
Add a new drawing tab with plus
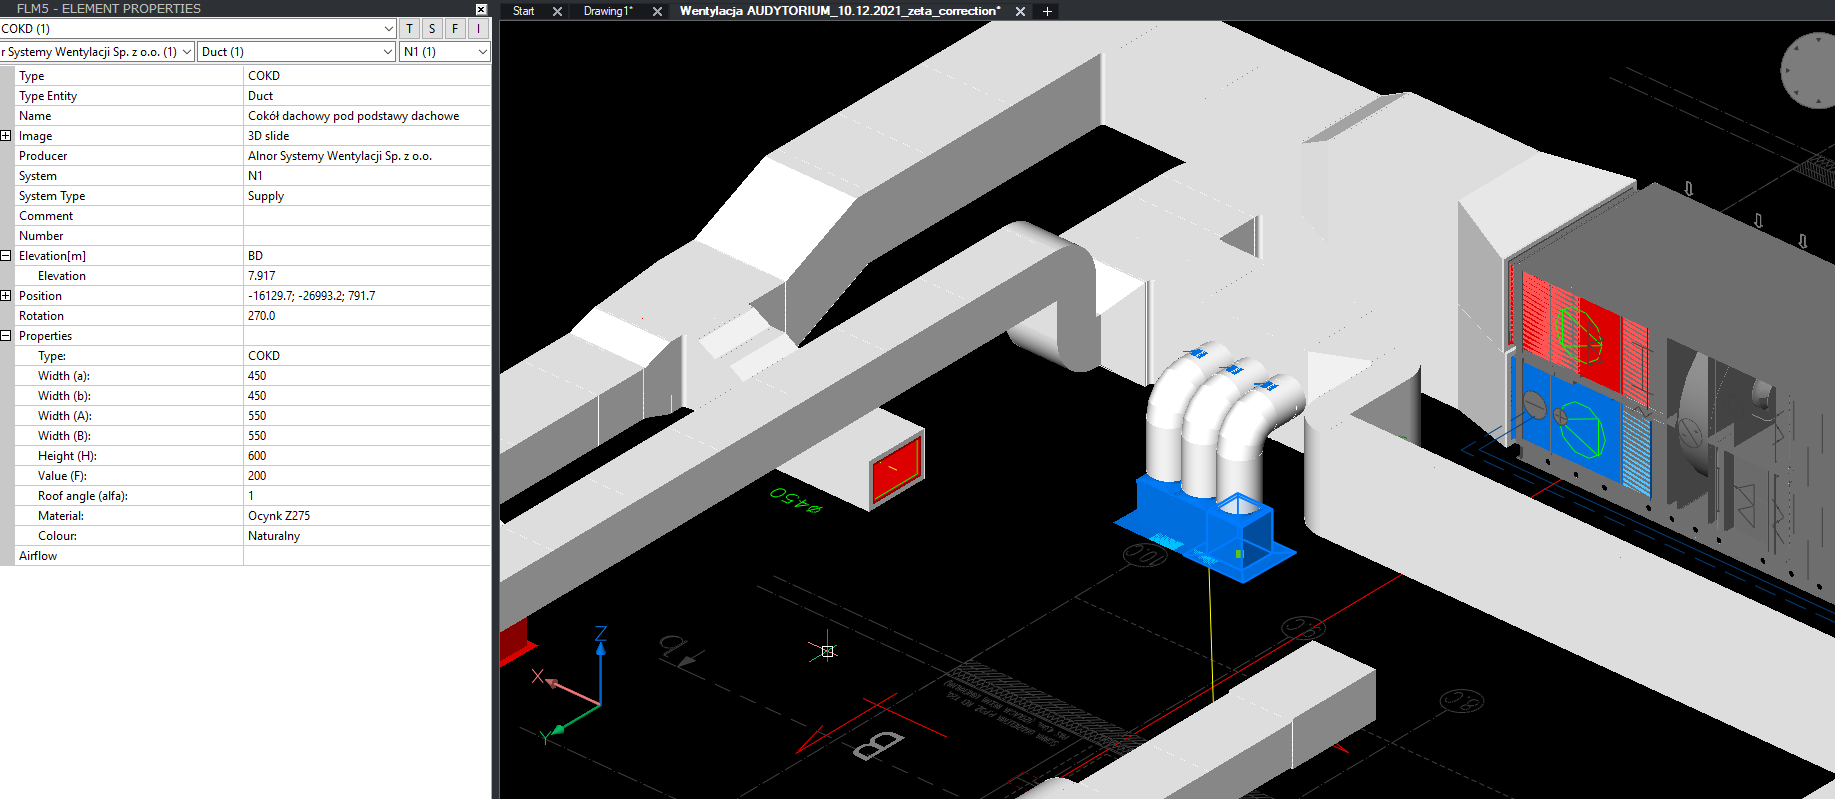(x=1047, y=11)
